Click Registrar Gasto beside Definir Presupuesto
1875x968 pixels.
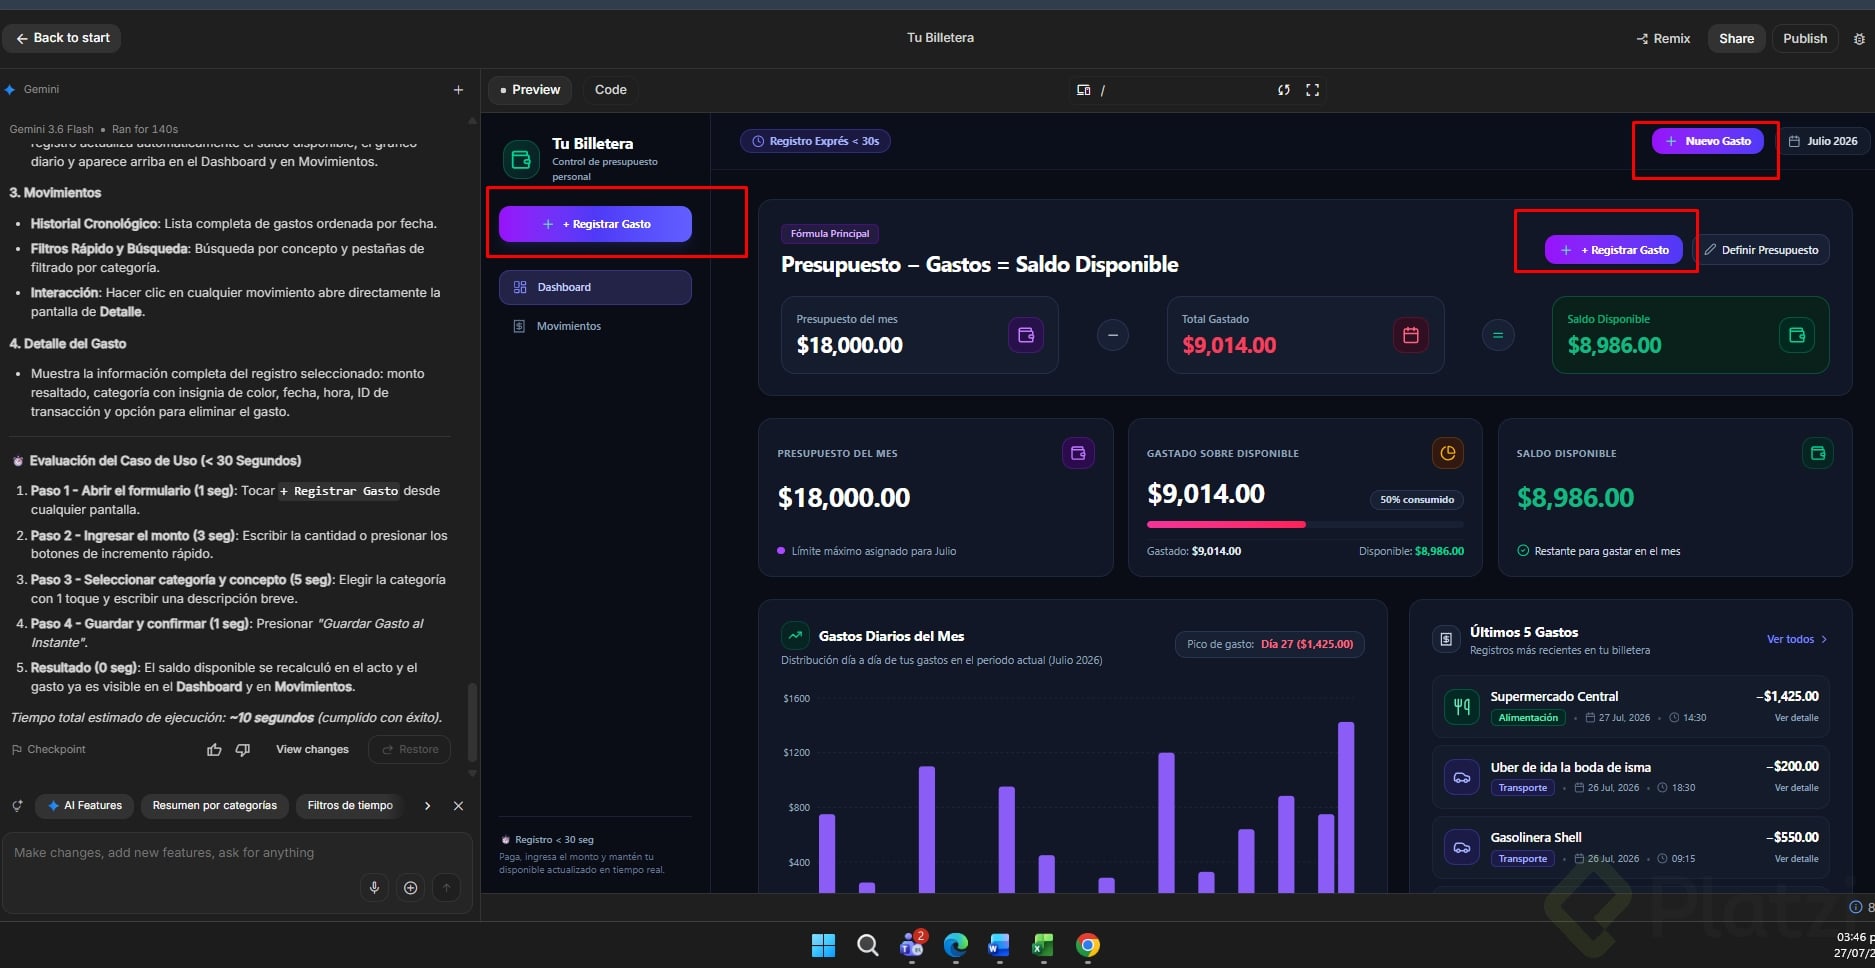pyautogui.click(x=1614, y=250)
